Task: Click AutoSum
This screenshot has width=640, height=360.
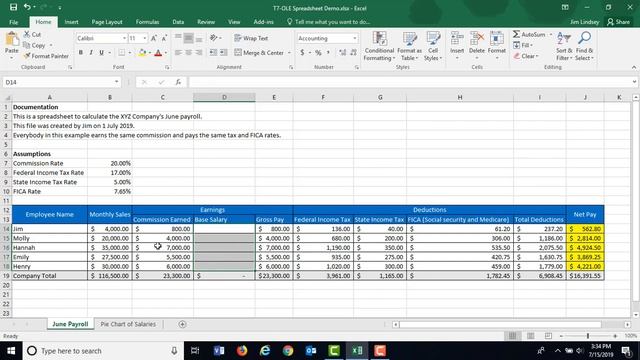Action: (529, 34)
